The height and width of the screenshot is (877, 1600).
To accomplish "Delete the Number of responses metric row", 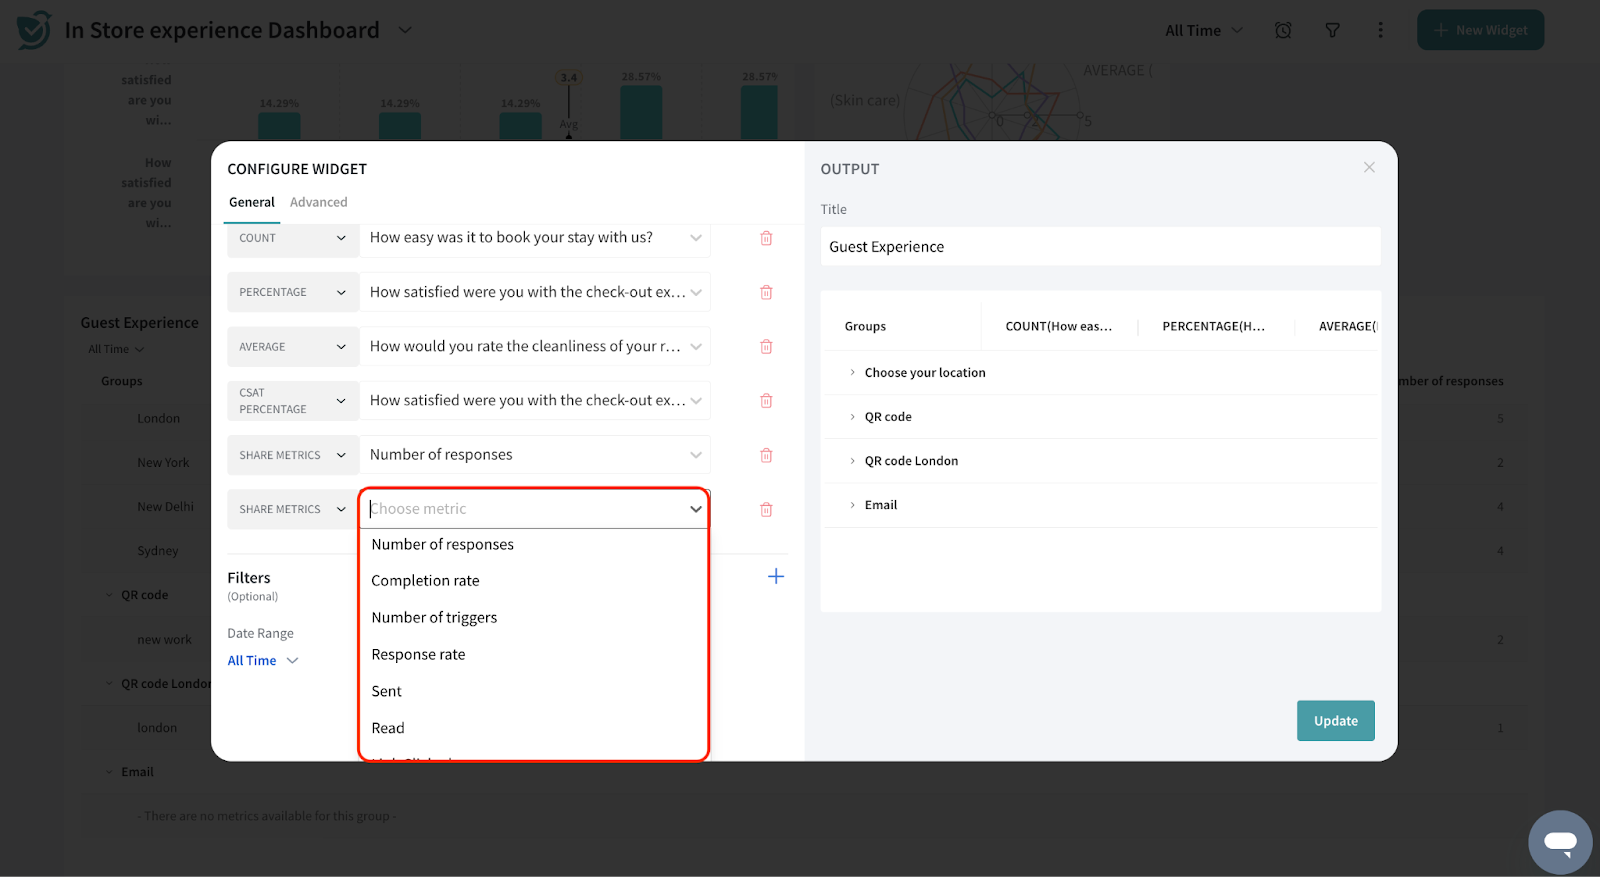I will click(x=766, y=455).
